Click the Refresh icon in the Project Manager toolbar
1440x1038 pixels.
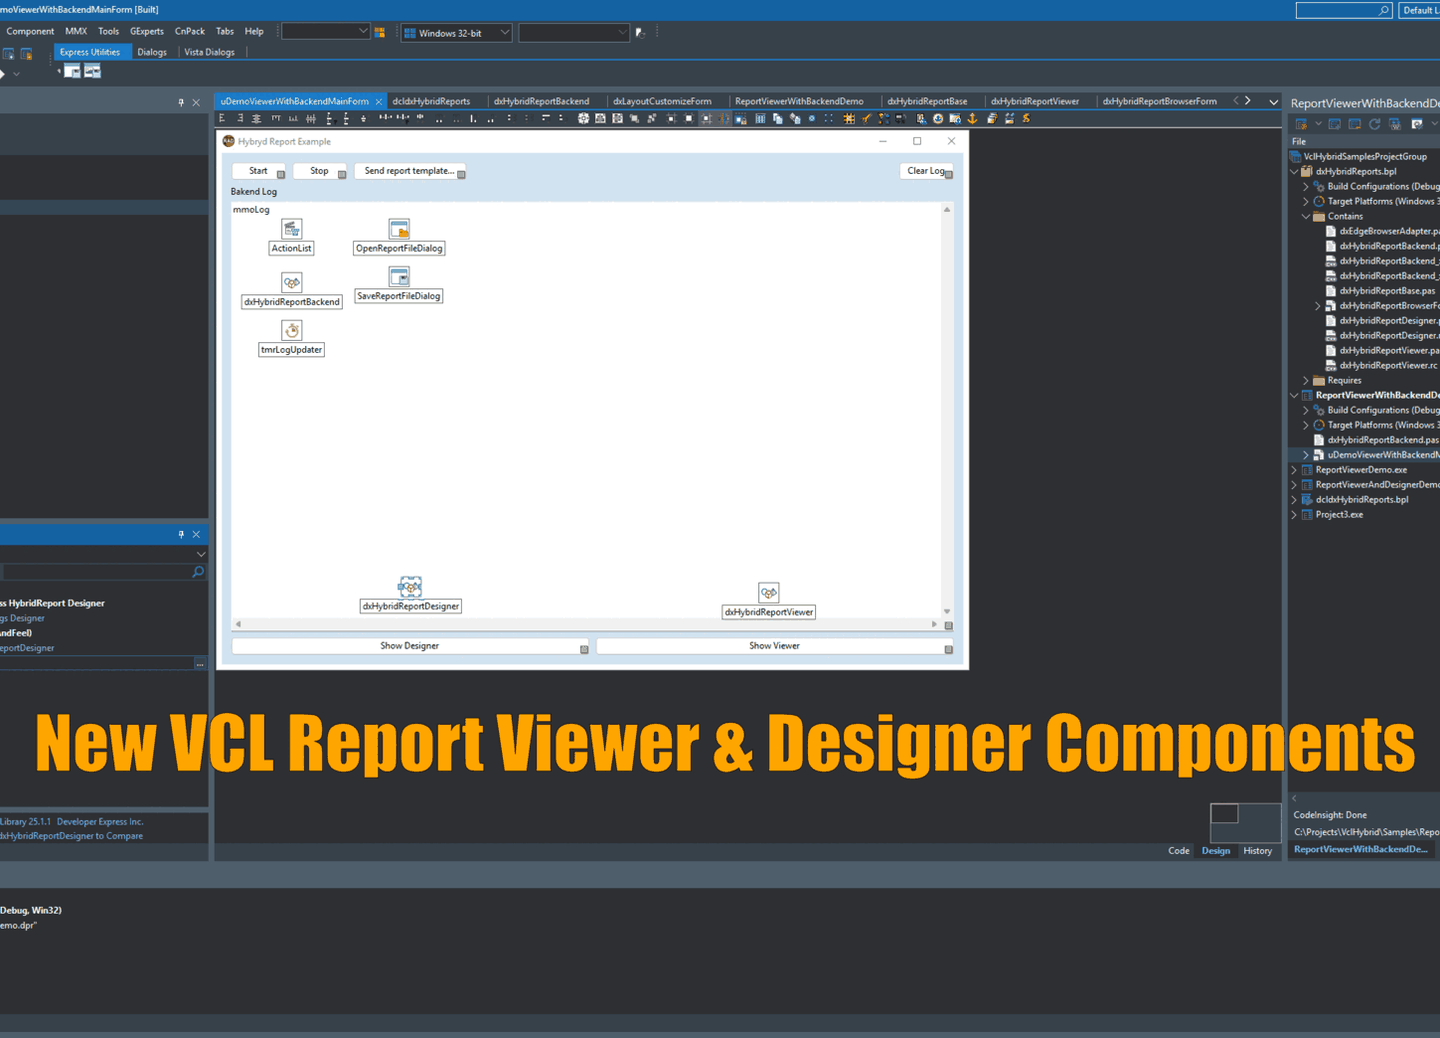[x=1374, y=123]
